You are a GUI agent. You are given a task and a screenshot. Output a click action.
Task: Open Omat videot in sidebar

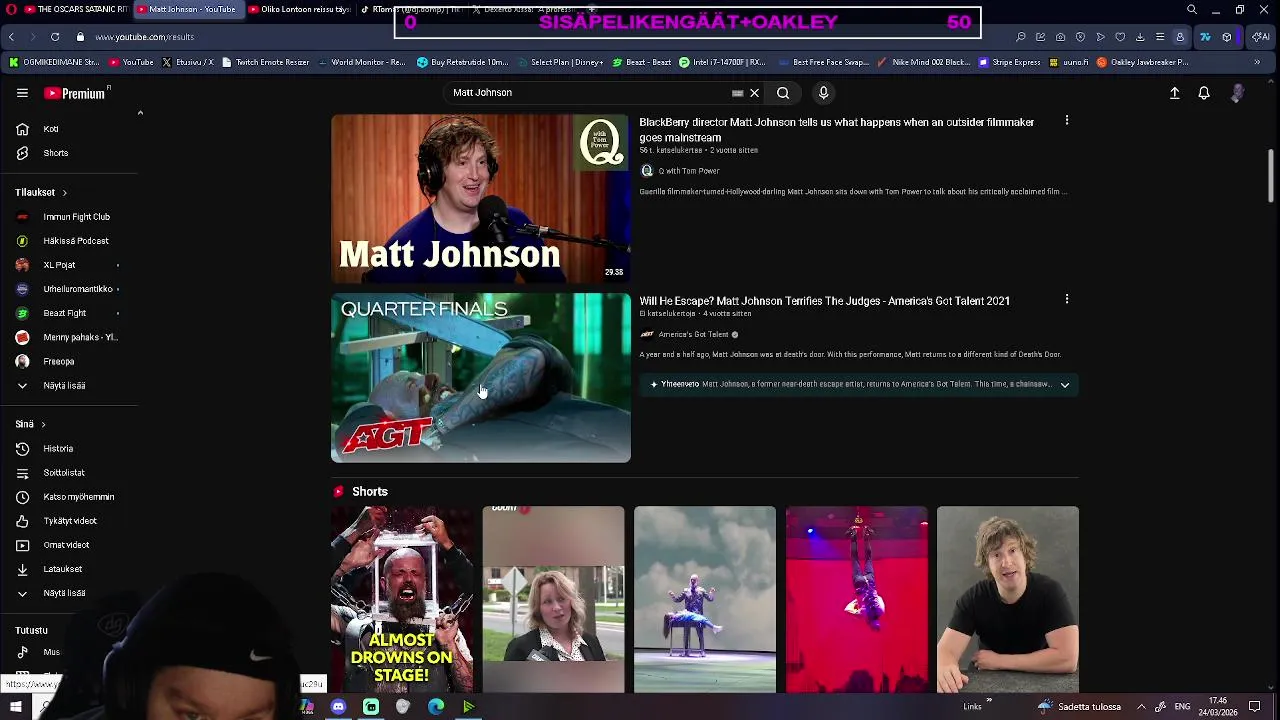(x=70, y=545)
